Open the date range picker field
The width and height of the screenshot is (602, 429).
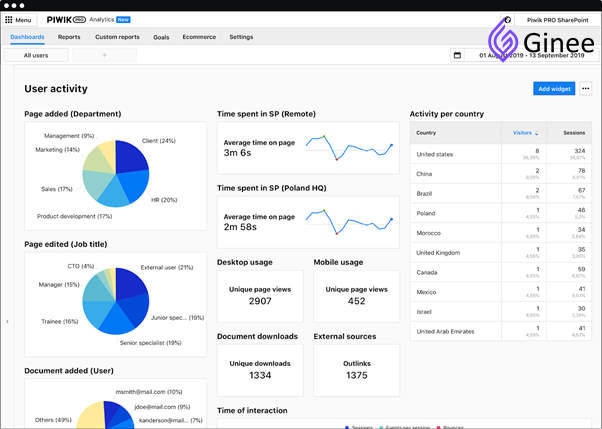532,55
